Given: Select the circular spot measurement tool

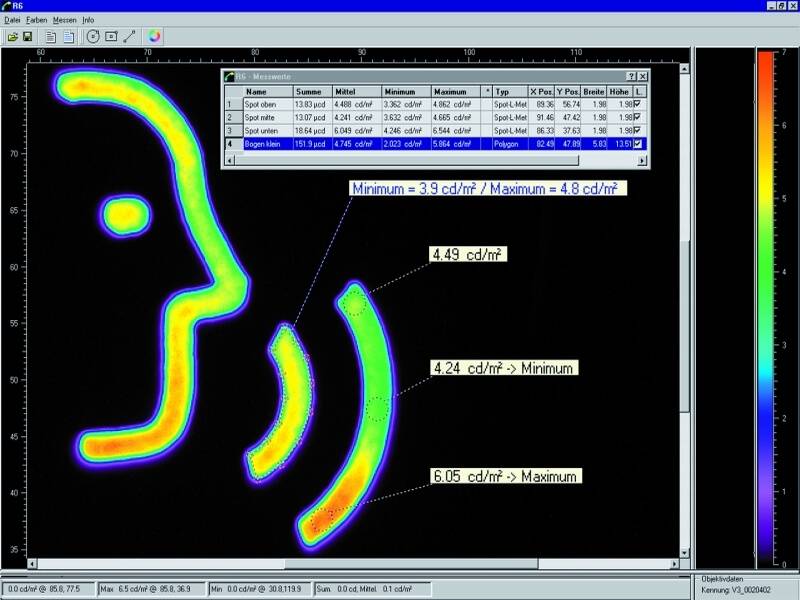Looking at the screenshot, I should tap(92, 36).
